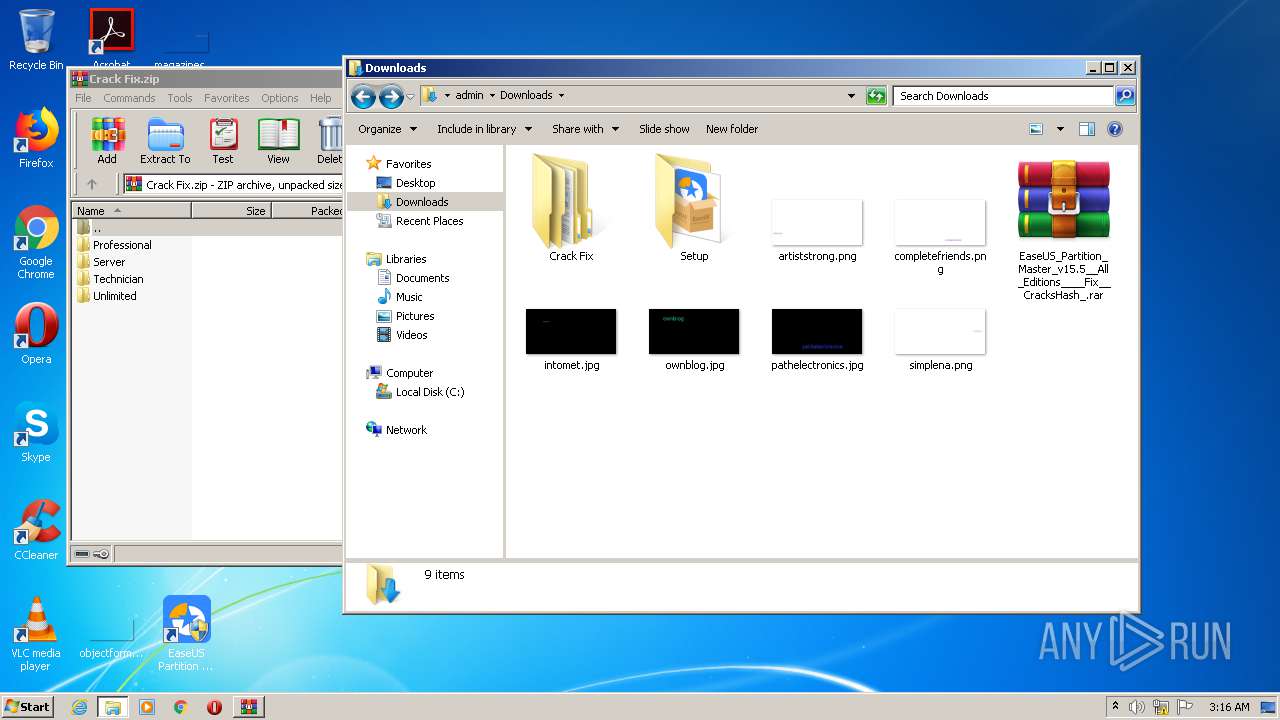
Task: Expand the address bar history dropdown
Action: 851,96
